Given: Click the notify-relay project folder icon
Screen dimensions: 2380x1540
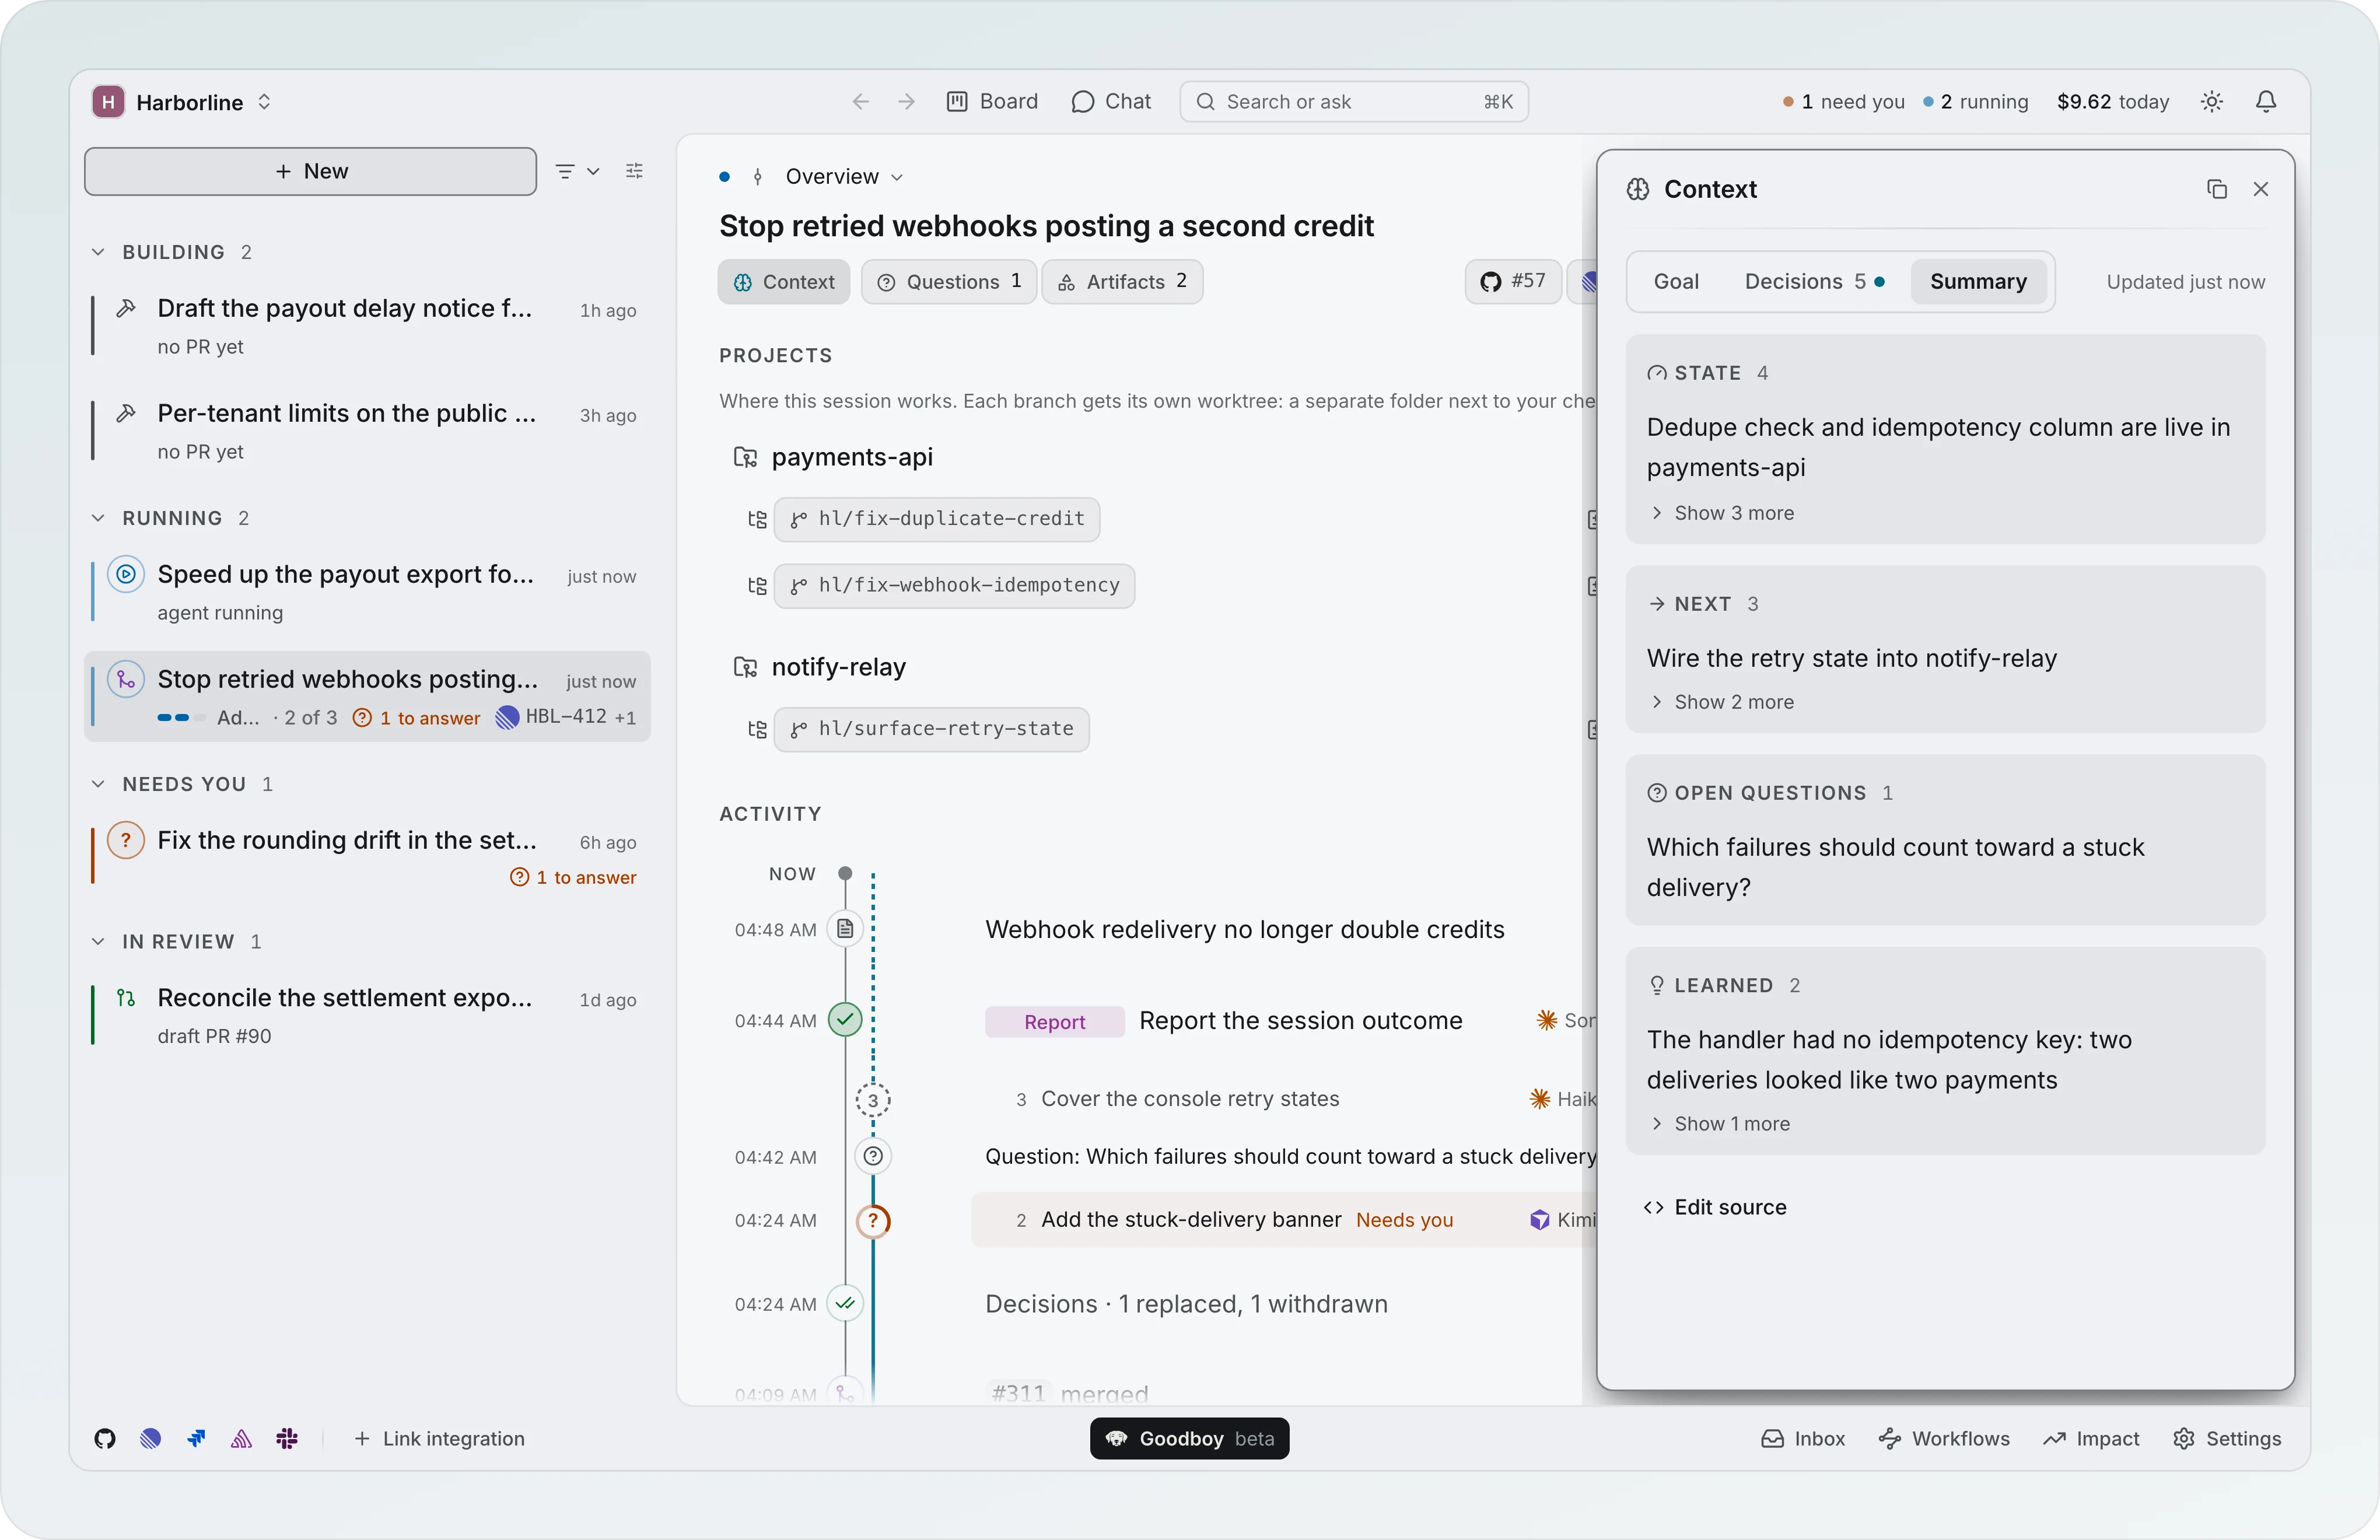Looking at the screenshot, I should coord(745,667).
